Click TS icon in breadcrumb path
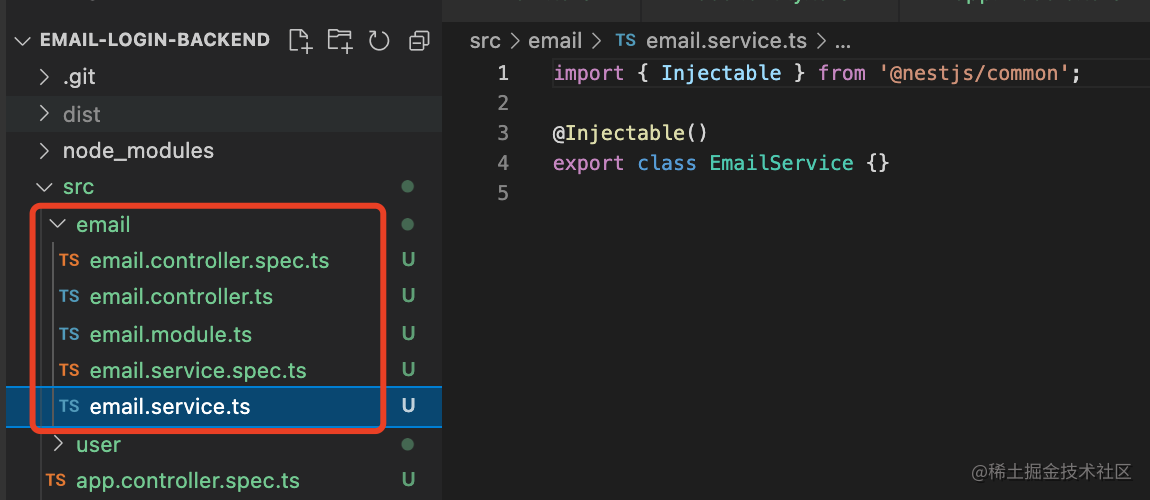 tap(625, 41)
